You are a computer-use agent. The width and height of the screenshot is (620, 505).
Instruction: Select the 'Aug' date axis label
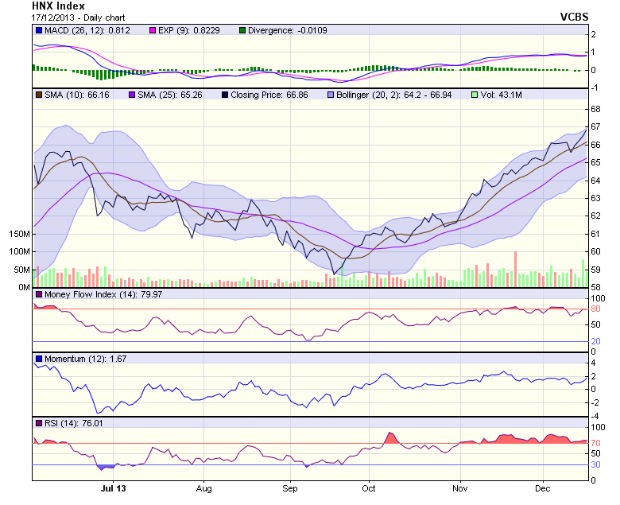[204, 489]
